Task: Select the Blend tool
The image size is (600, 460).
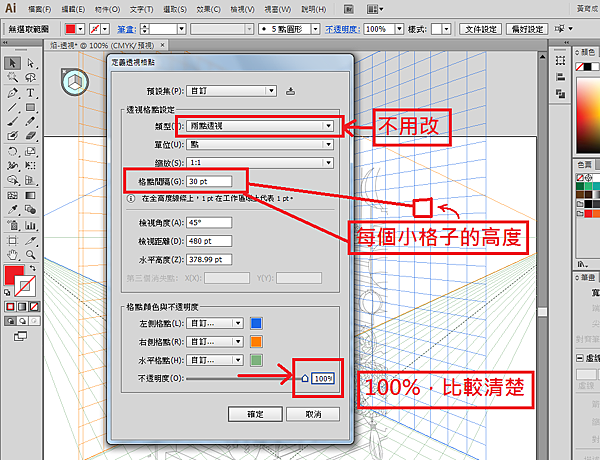Action: click(x=31, y=210)
